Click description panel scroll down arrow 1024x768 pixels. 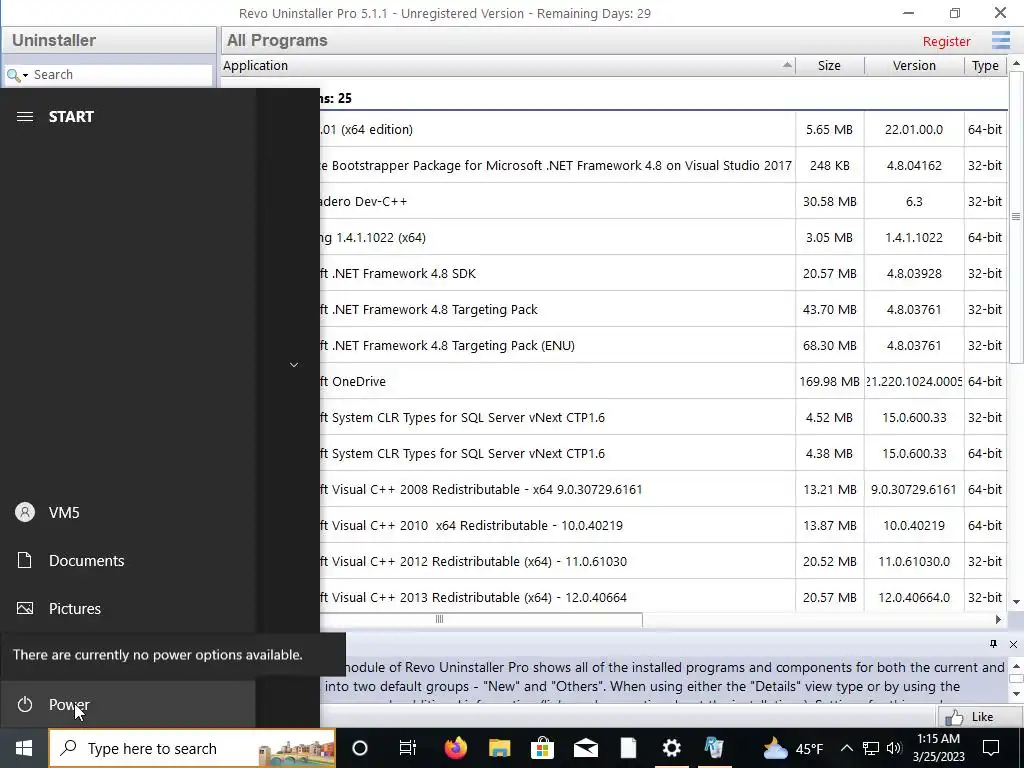[1016, 694]
